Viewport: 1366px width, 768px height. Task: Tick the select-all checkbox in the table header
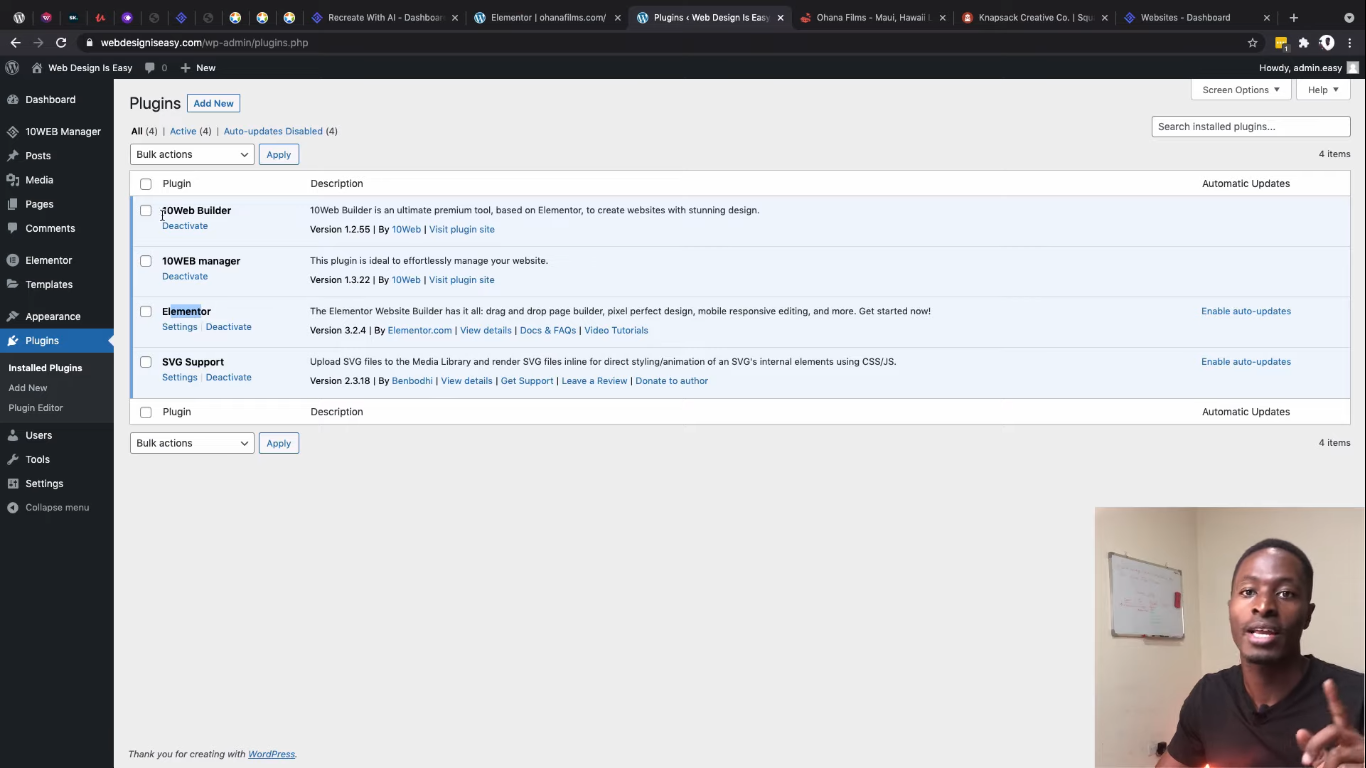coord(146,184)
